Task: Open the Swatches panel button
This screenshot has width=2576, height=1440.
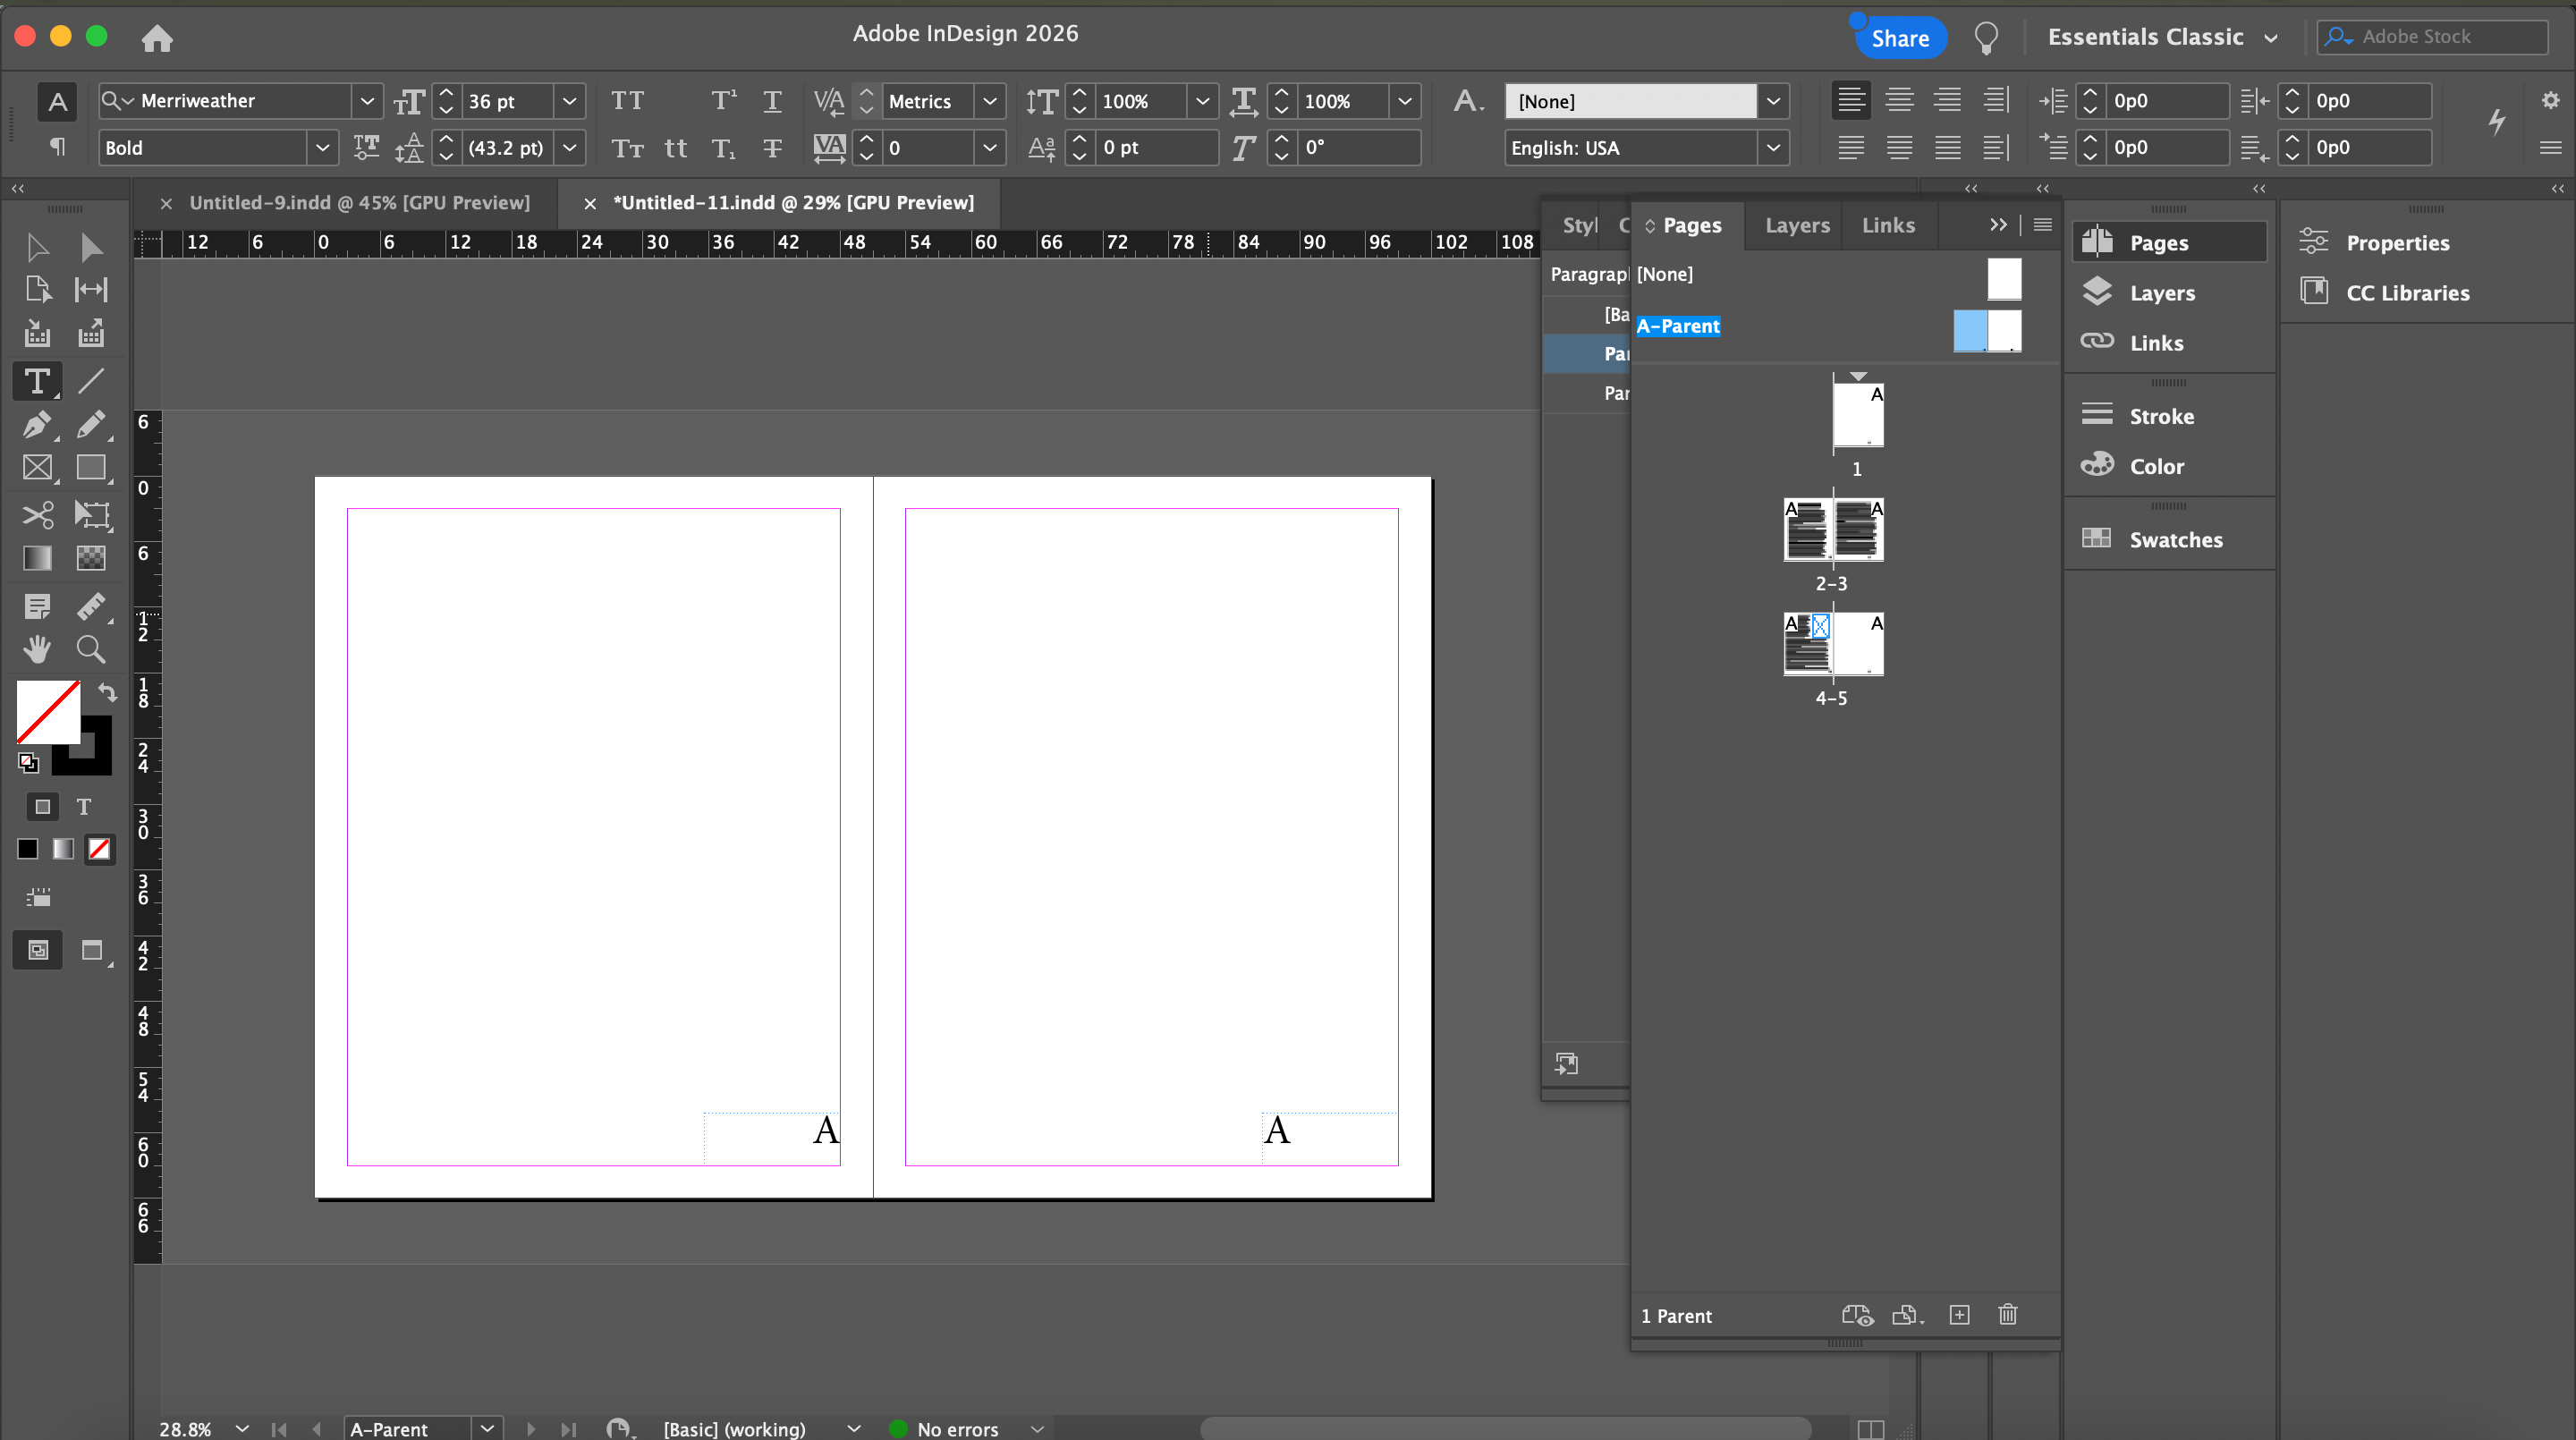Action: (x=2175, y=540)
